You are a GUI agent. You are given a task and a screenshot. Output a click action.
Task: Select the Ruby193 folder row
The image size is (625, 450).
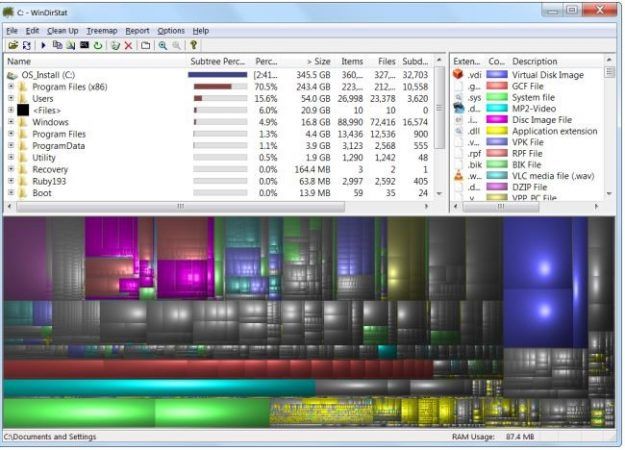[x=218, y=181]
